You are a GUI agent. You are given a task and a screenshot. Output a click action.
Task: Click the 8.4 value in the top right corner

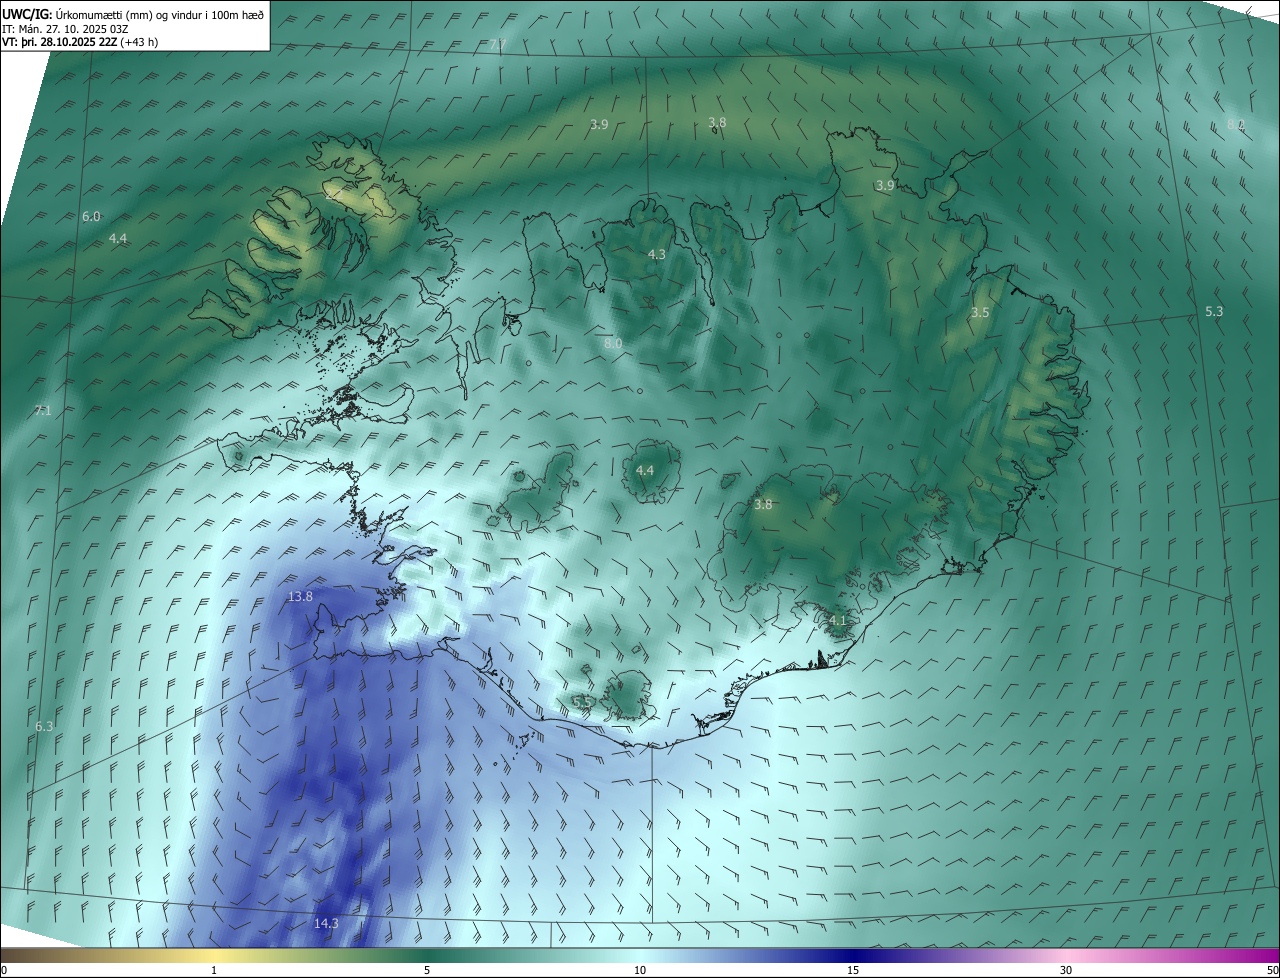[1236, 125]
